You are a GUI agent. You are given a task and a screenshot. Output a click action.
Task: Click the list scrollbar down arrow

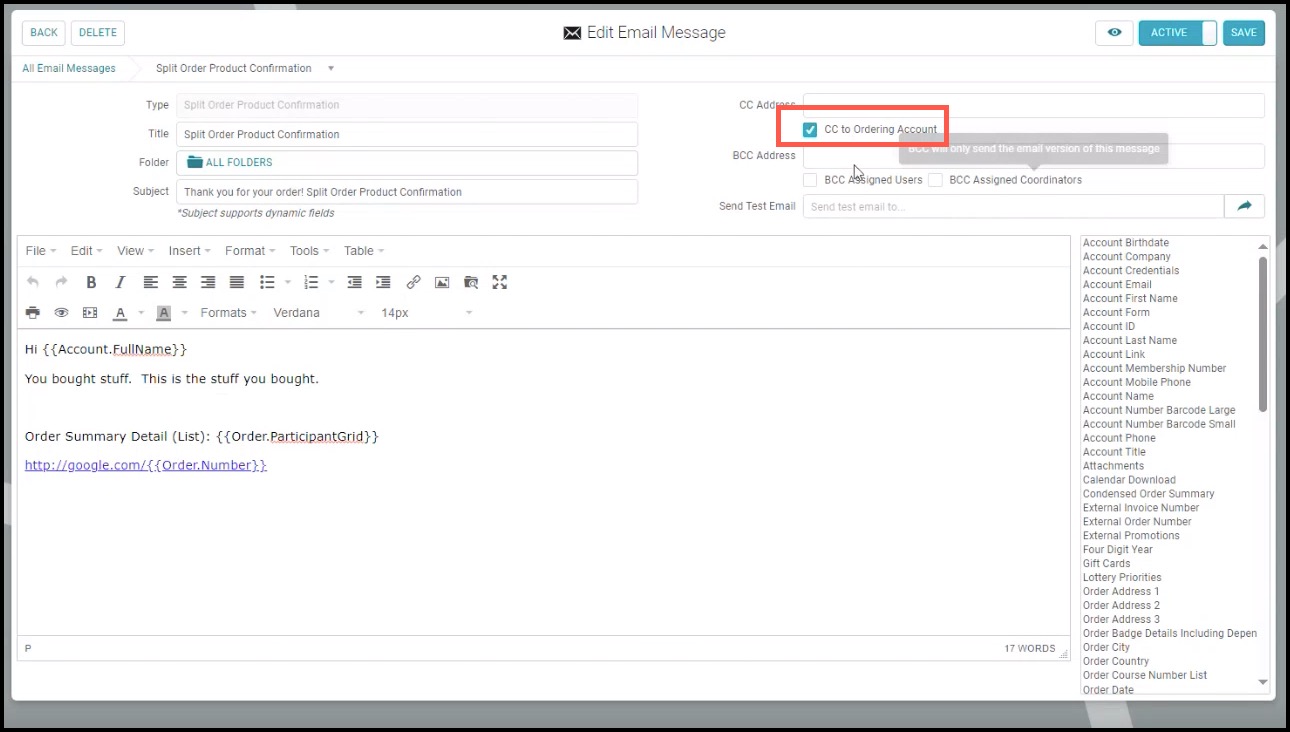point(1263,682)
